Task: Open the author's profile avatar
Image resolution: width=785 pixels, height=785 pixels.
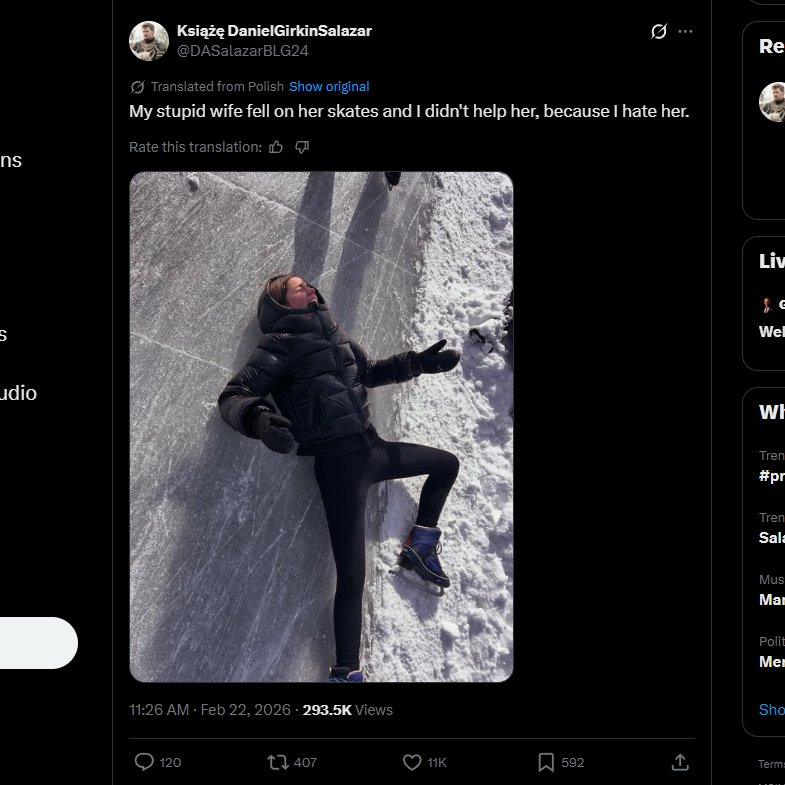Action: 149,41
